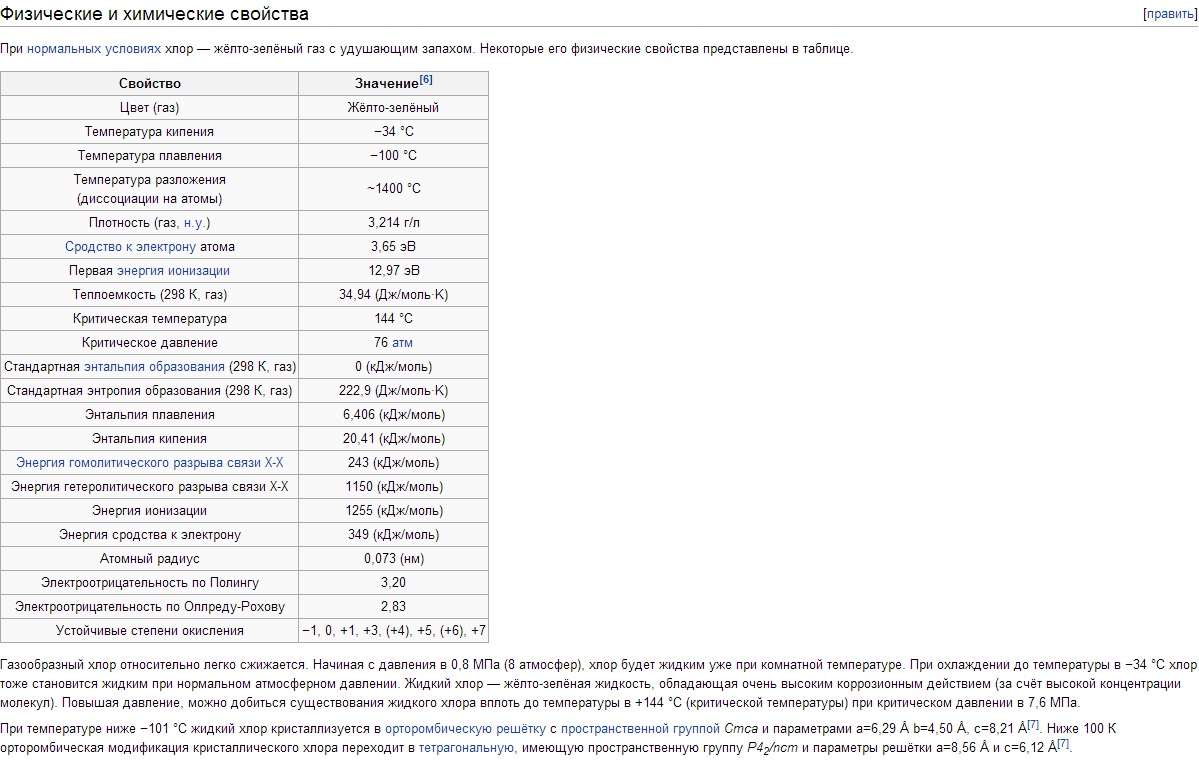Select cell "Энтальпия плавления"
This screenshot has height=770, width=1199.
click(x=149, y=414)
